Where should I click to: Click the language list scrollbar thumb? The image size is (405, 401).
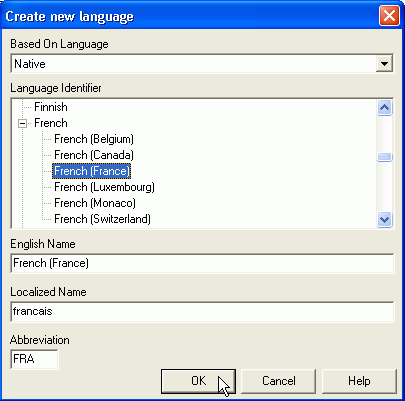pyautogui.click(x=384, y=157)
